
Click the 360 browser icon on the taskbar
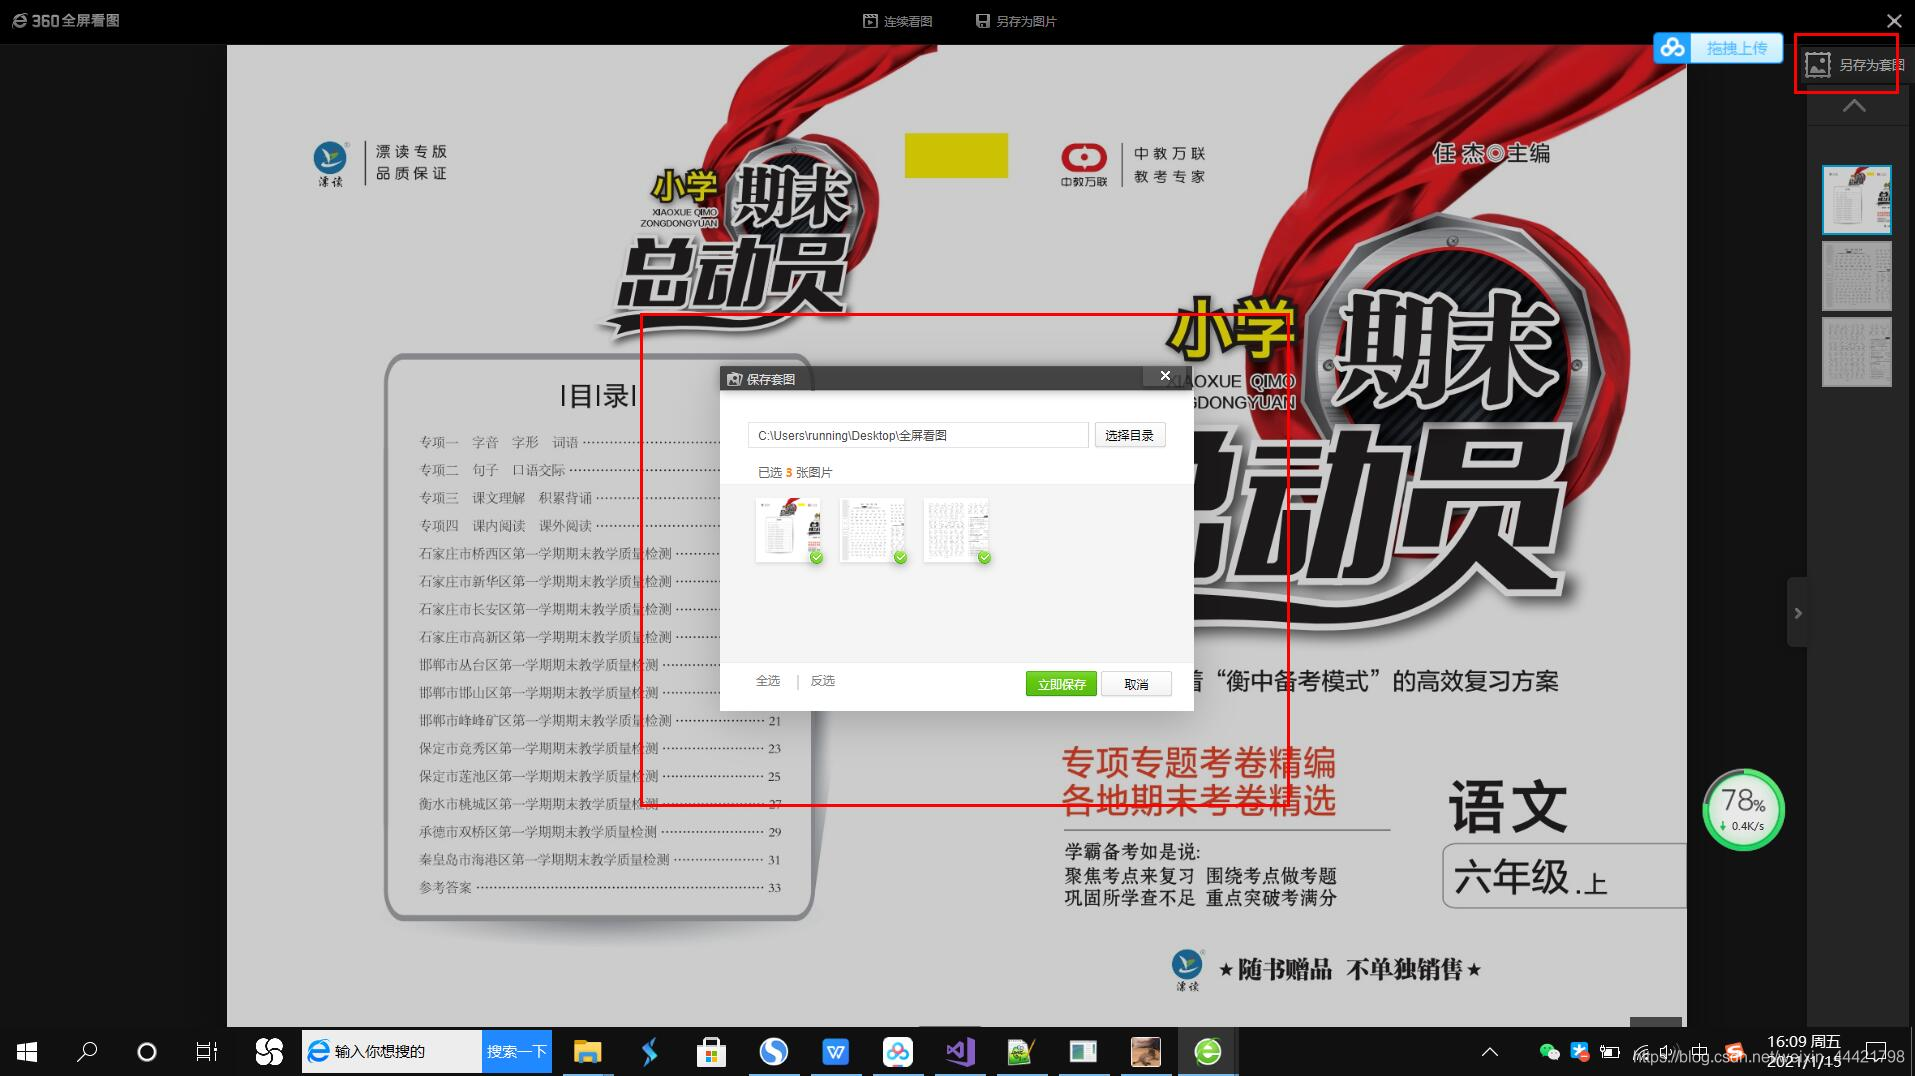click(x=1208, y=1052)
